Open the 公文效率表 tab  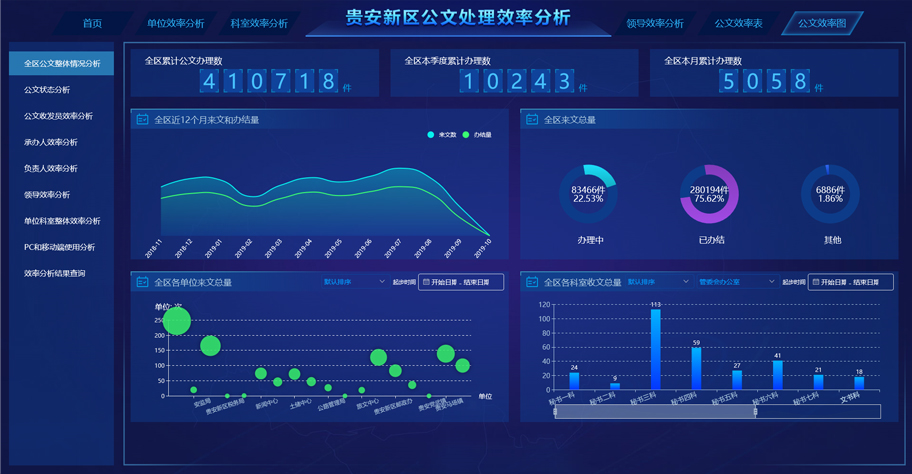click(738, 23)
